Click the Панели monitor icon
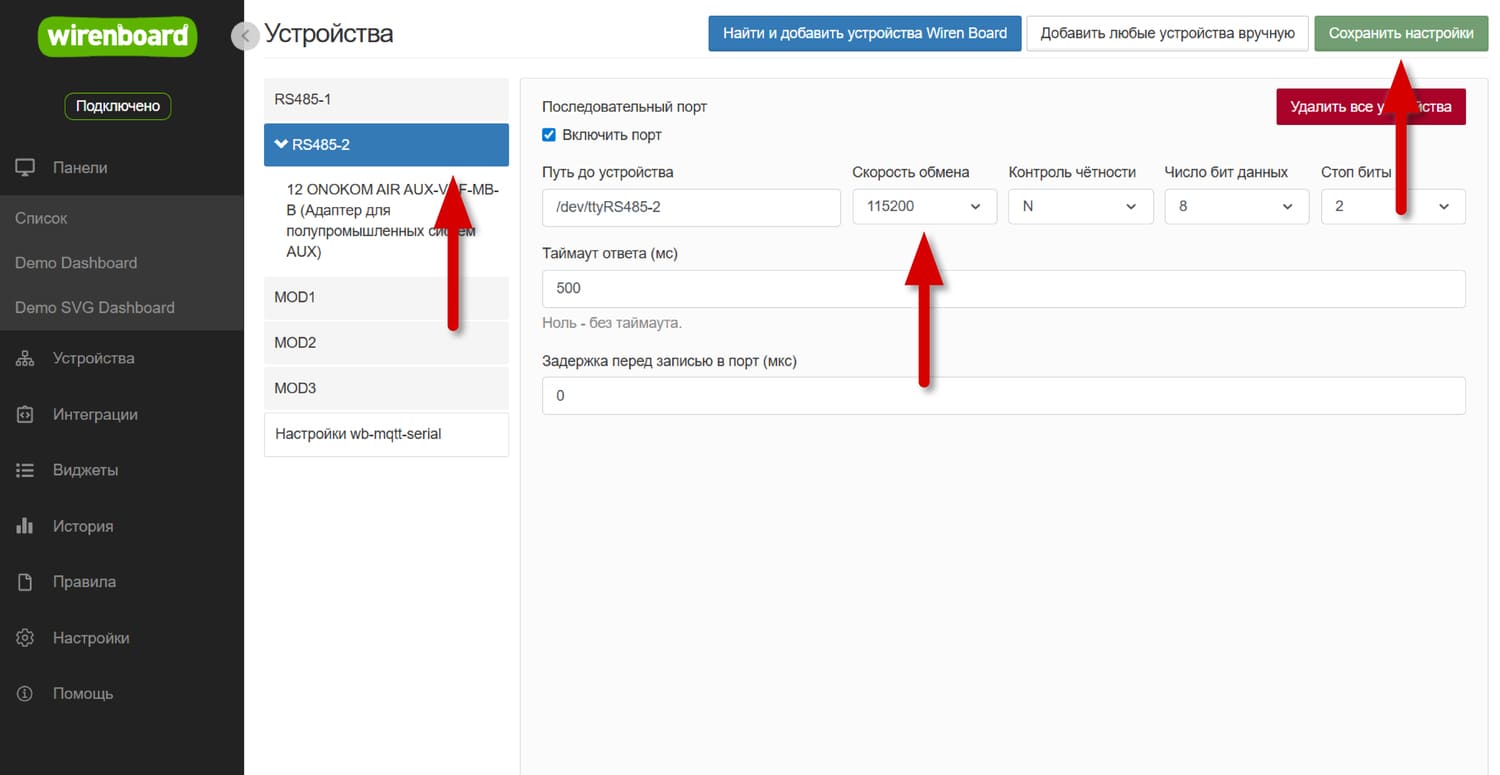Screen dimensions: 1500x775 pos(25,168)
